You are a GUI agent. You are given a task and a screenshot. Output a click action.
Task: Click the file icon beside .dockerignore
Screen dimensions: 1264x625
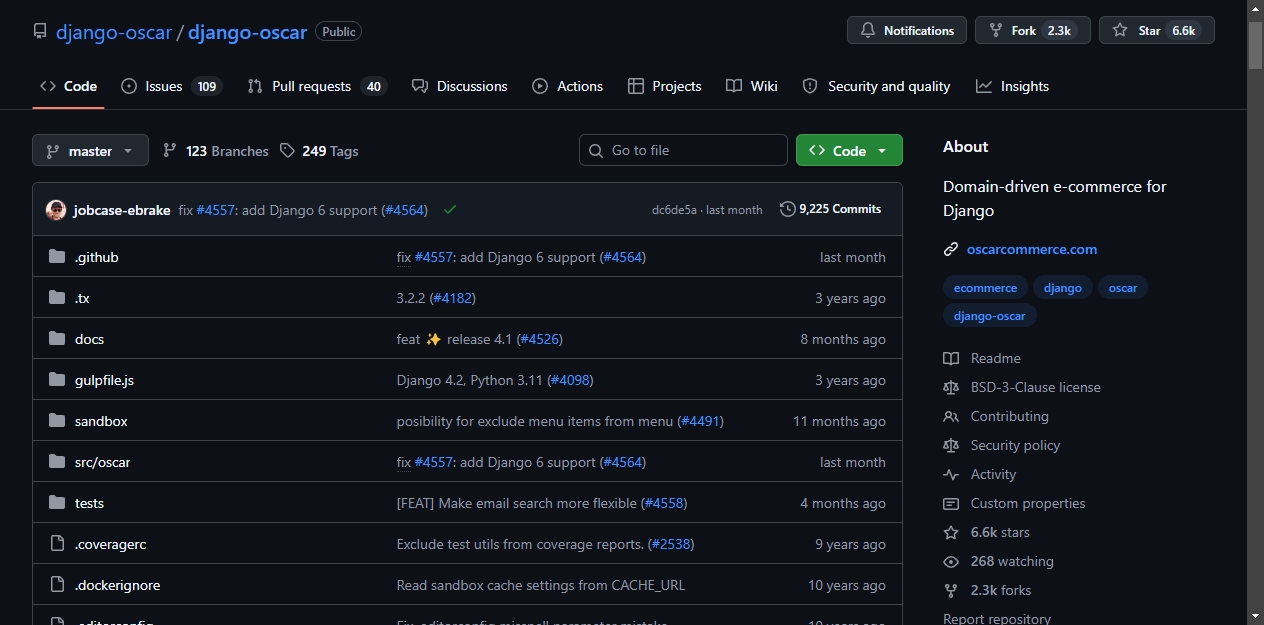click(57, 585)
